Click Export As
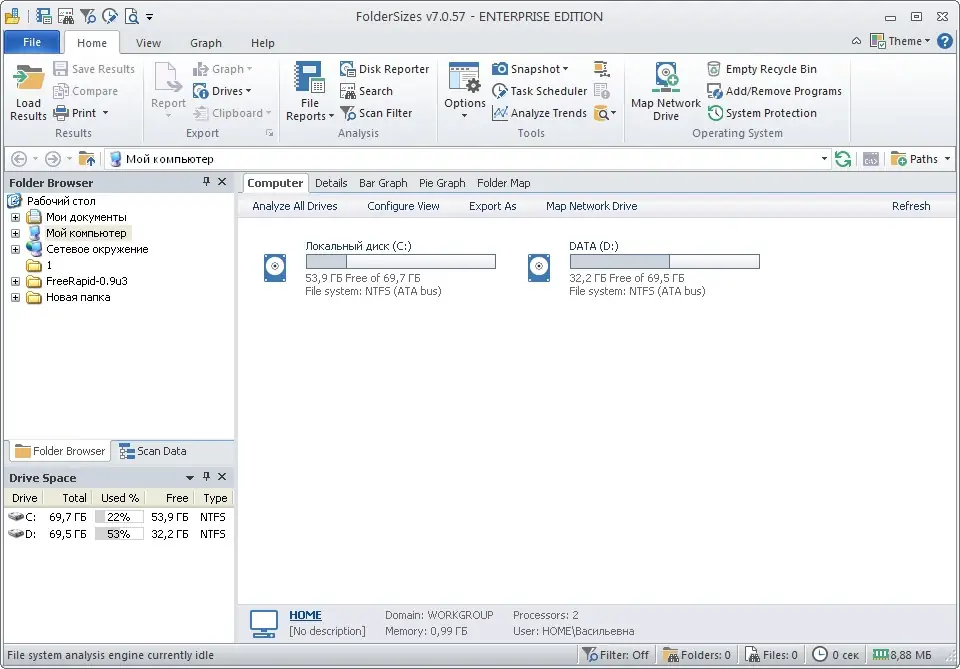The image size is (960, 669). 493,206
